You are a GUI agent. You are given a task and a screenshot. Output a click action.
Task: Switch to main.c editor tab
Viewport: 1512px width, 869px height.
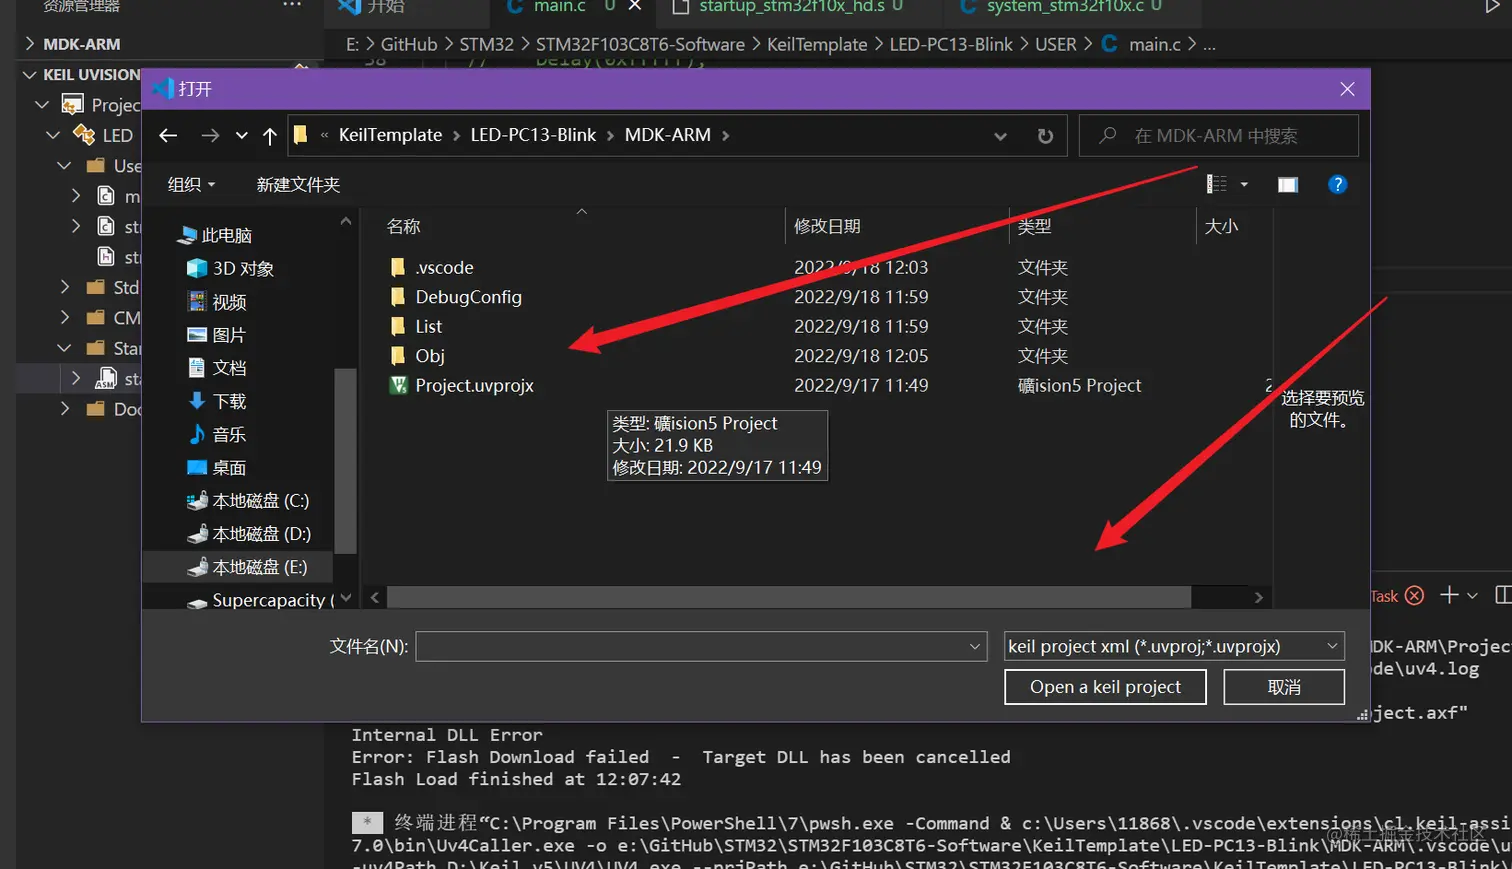pyautogui.click(x=560, y=7)
